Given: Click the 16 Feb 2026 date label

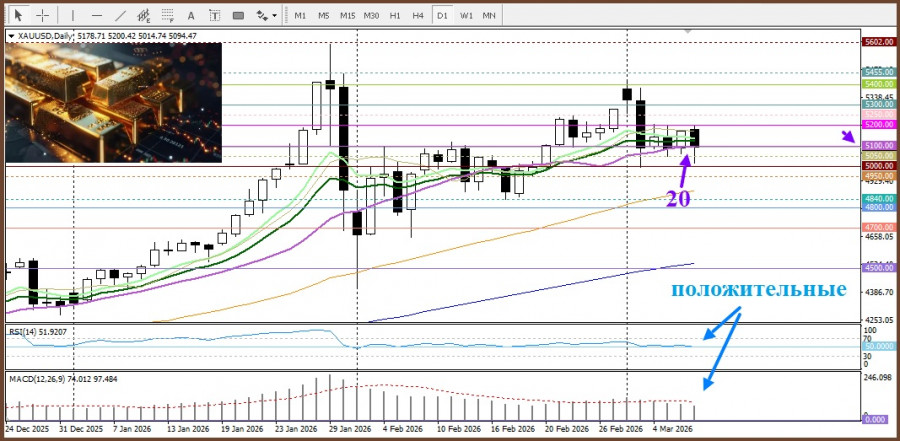Looking at the screenshot, I should coord(514,430).
